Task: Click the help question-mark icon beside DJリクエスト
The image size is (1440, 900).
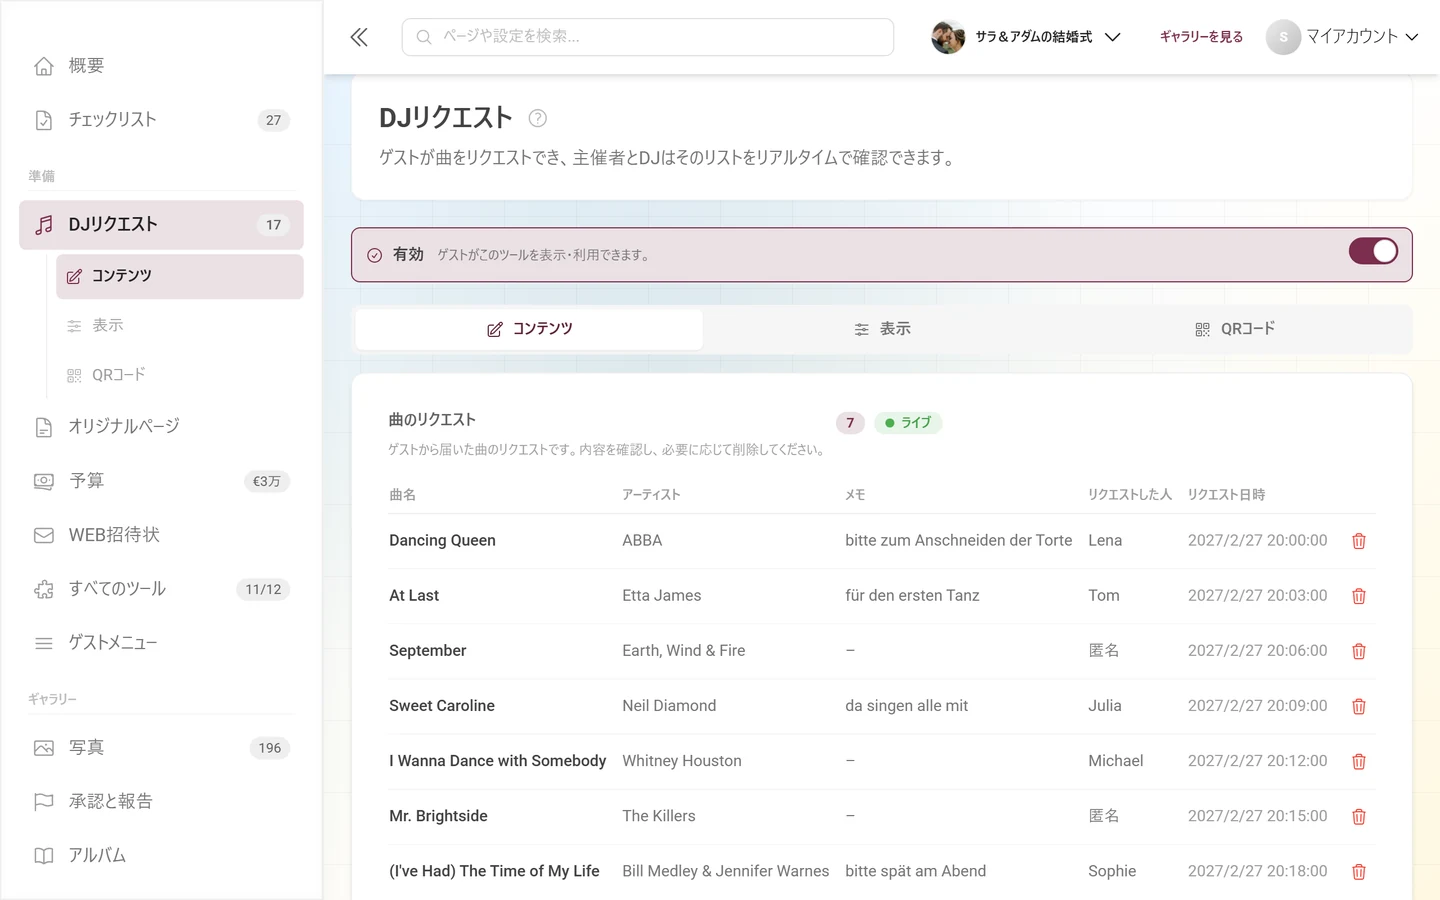Action: click(x=537, y=118)
